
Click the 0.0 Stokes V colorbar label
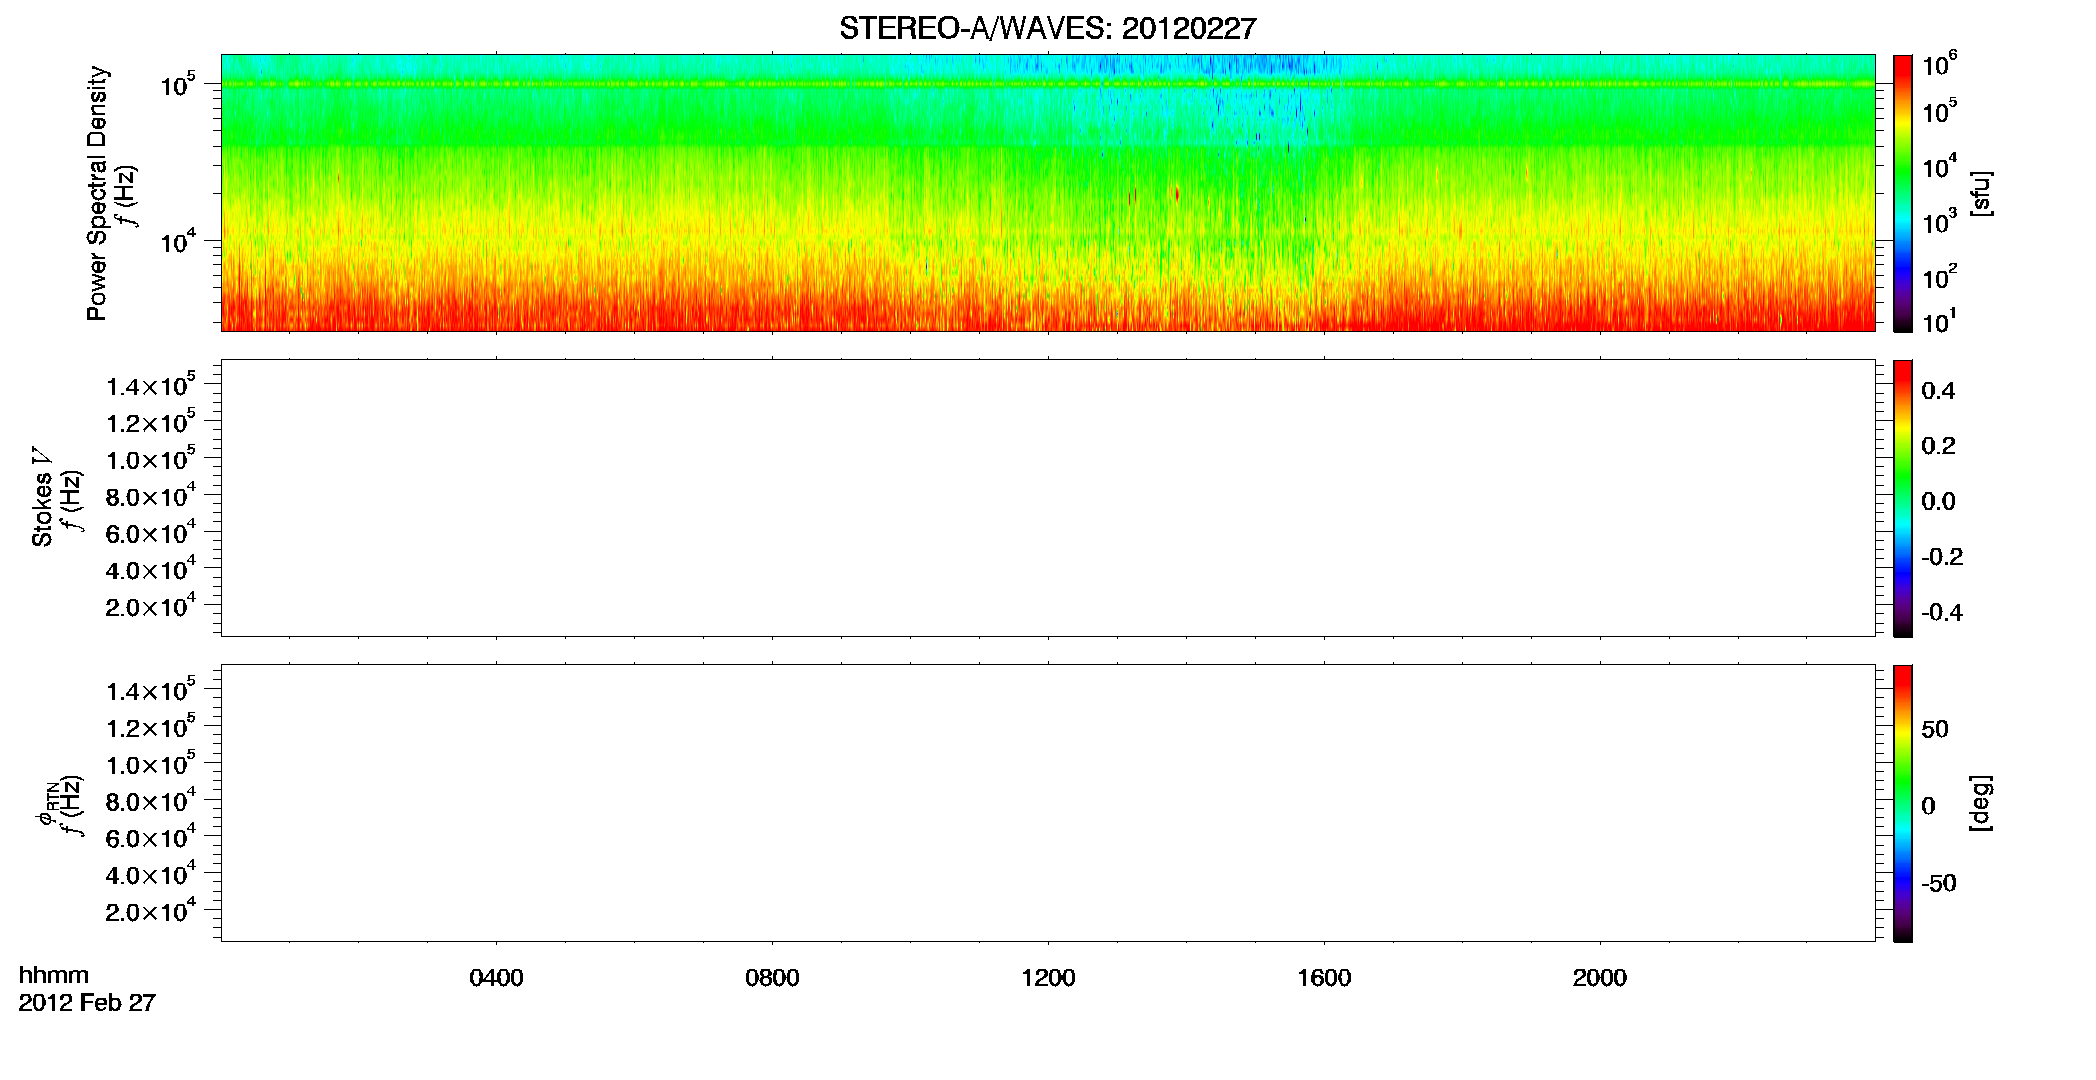[x=1938, y=502]
